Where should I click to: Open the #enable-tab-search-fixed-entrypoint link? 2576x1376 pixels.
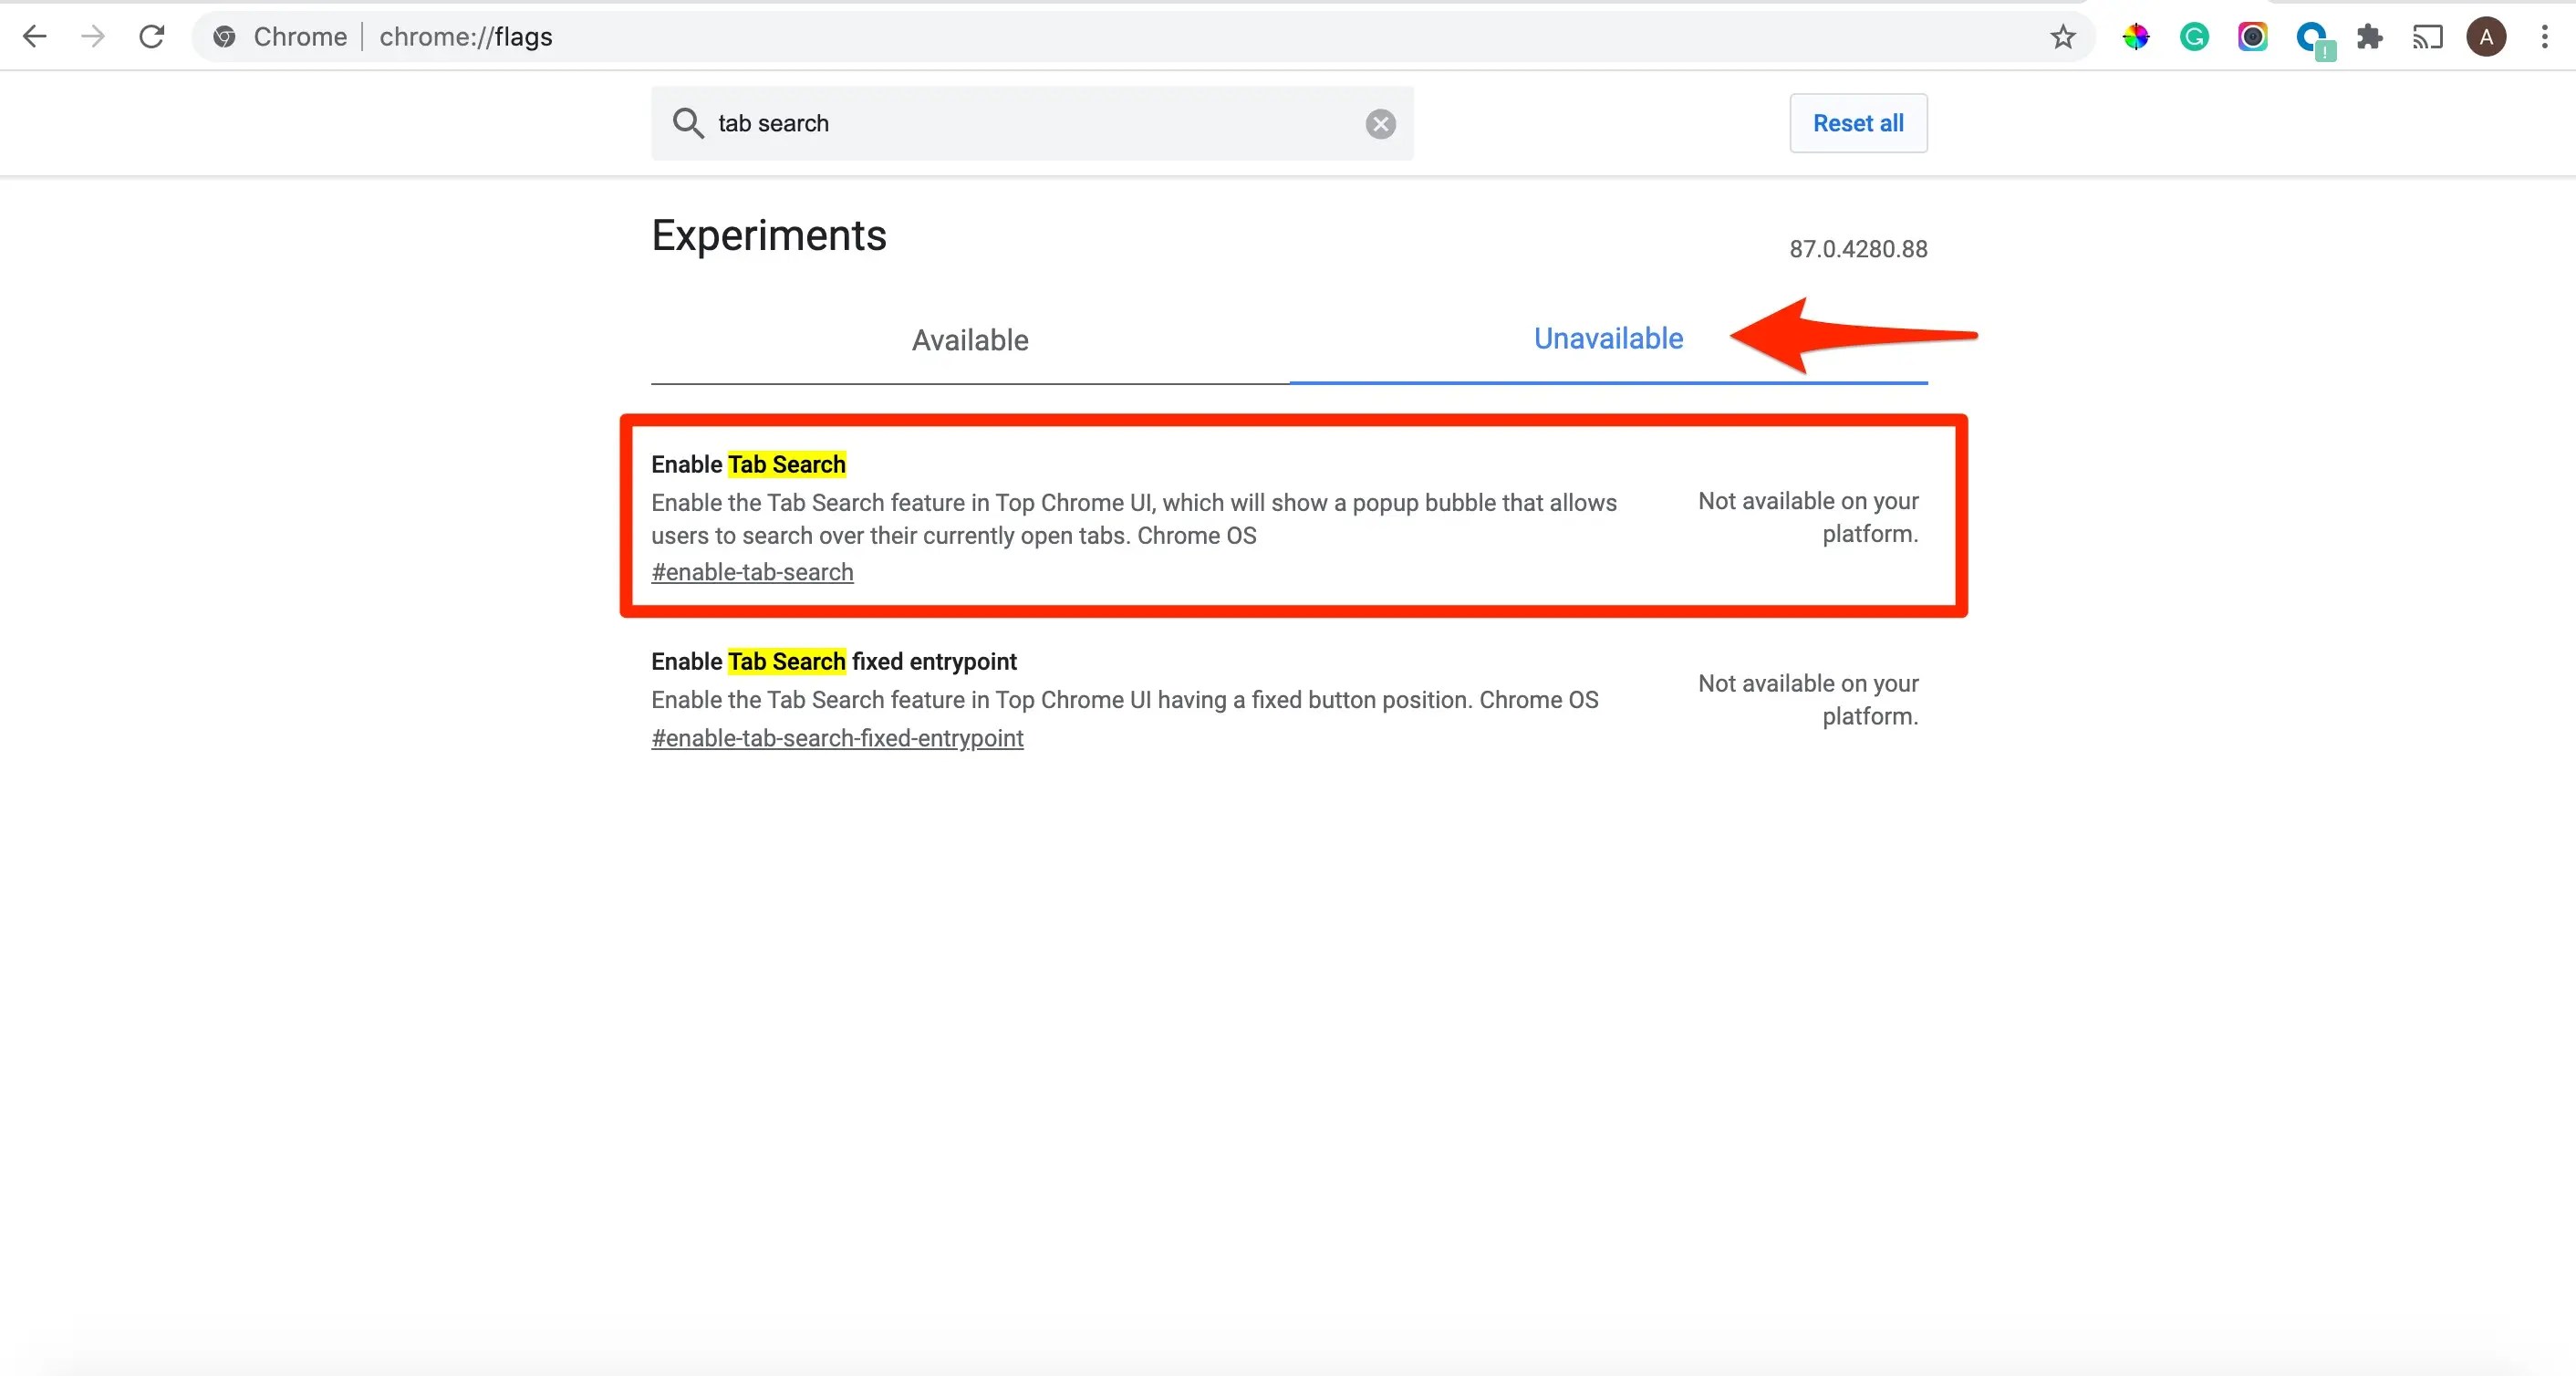coord(837,738)
